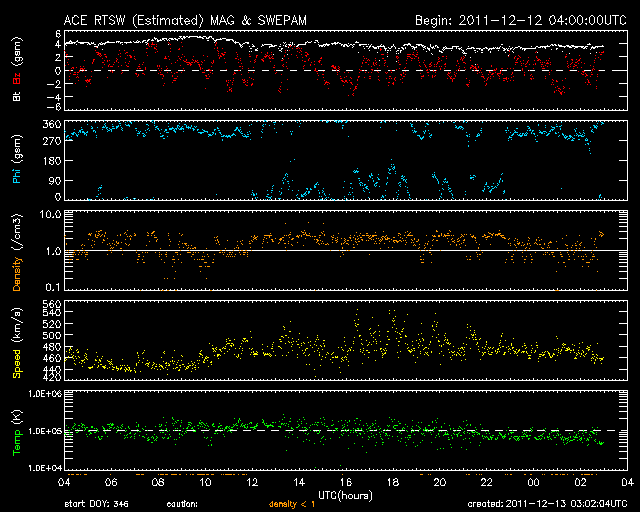Select the Phi (gsm) axis label

point(16,160)
